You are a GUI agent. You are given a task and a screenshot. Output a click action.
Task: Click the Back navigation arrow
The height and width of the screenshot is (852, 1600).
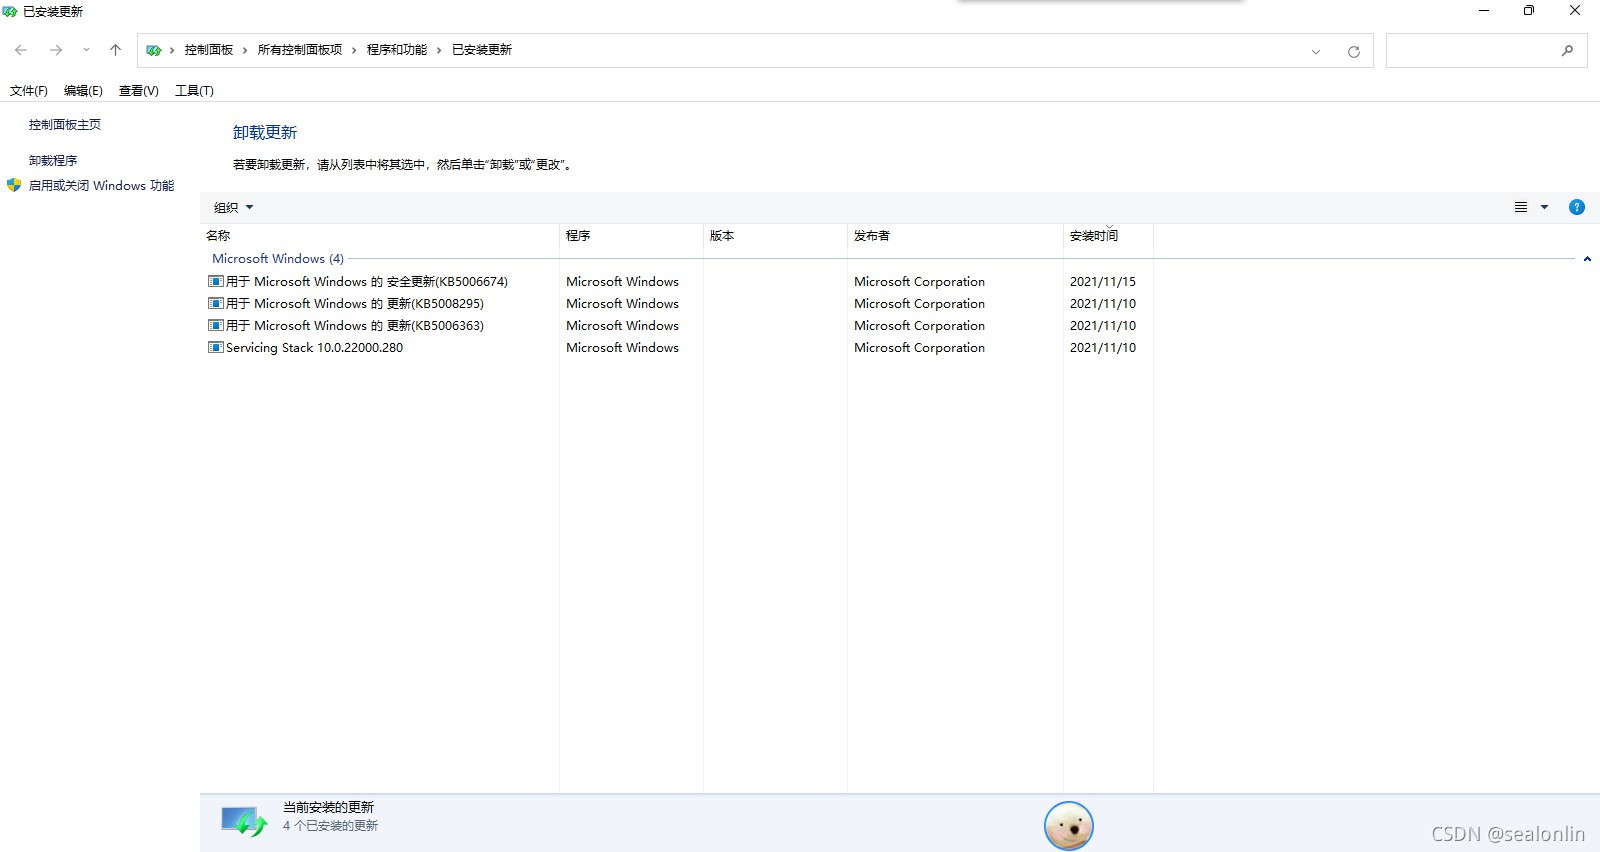21,50
